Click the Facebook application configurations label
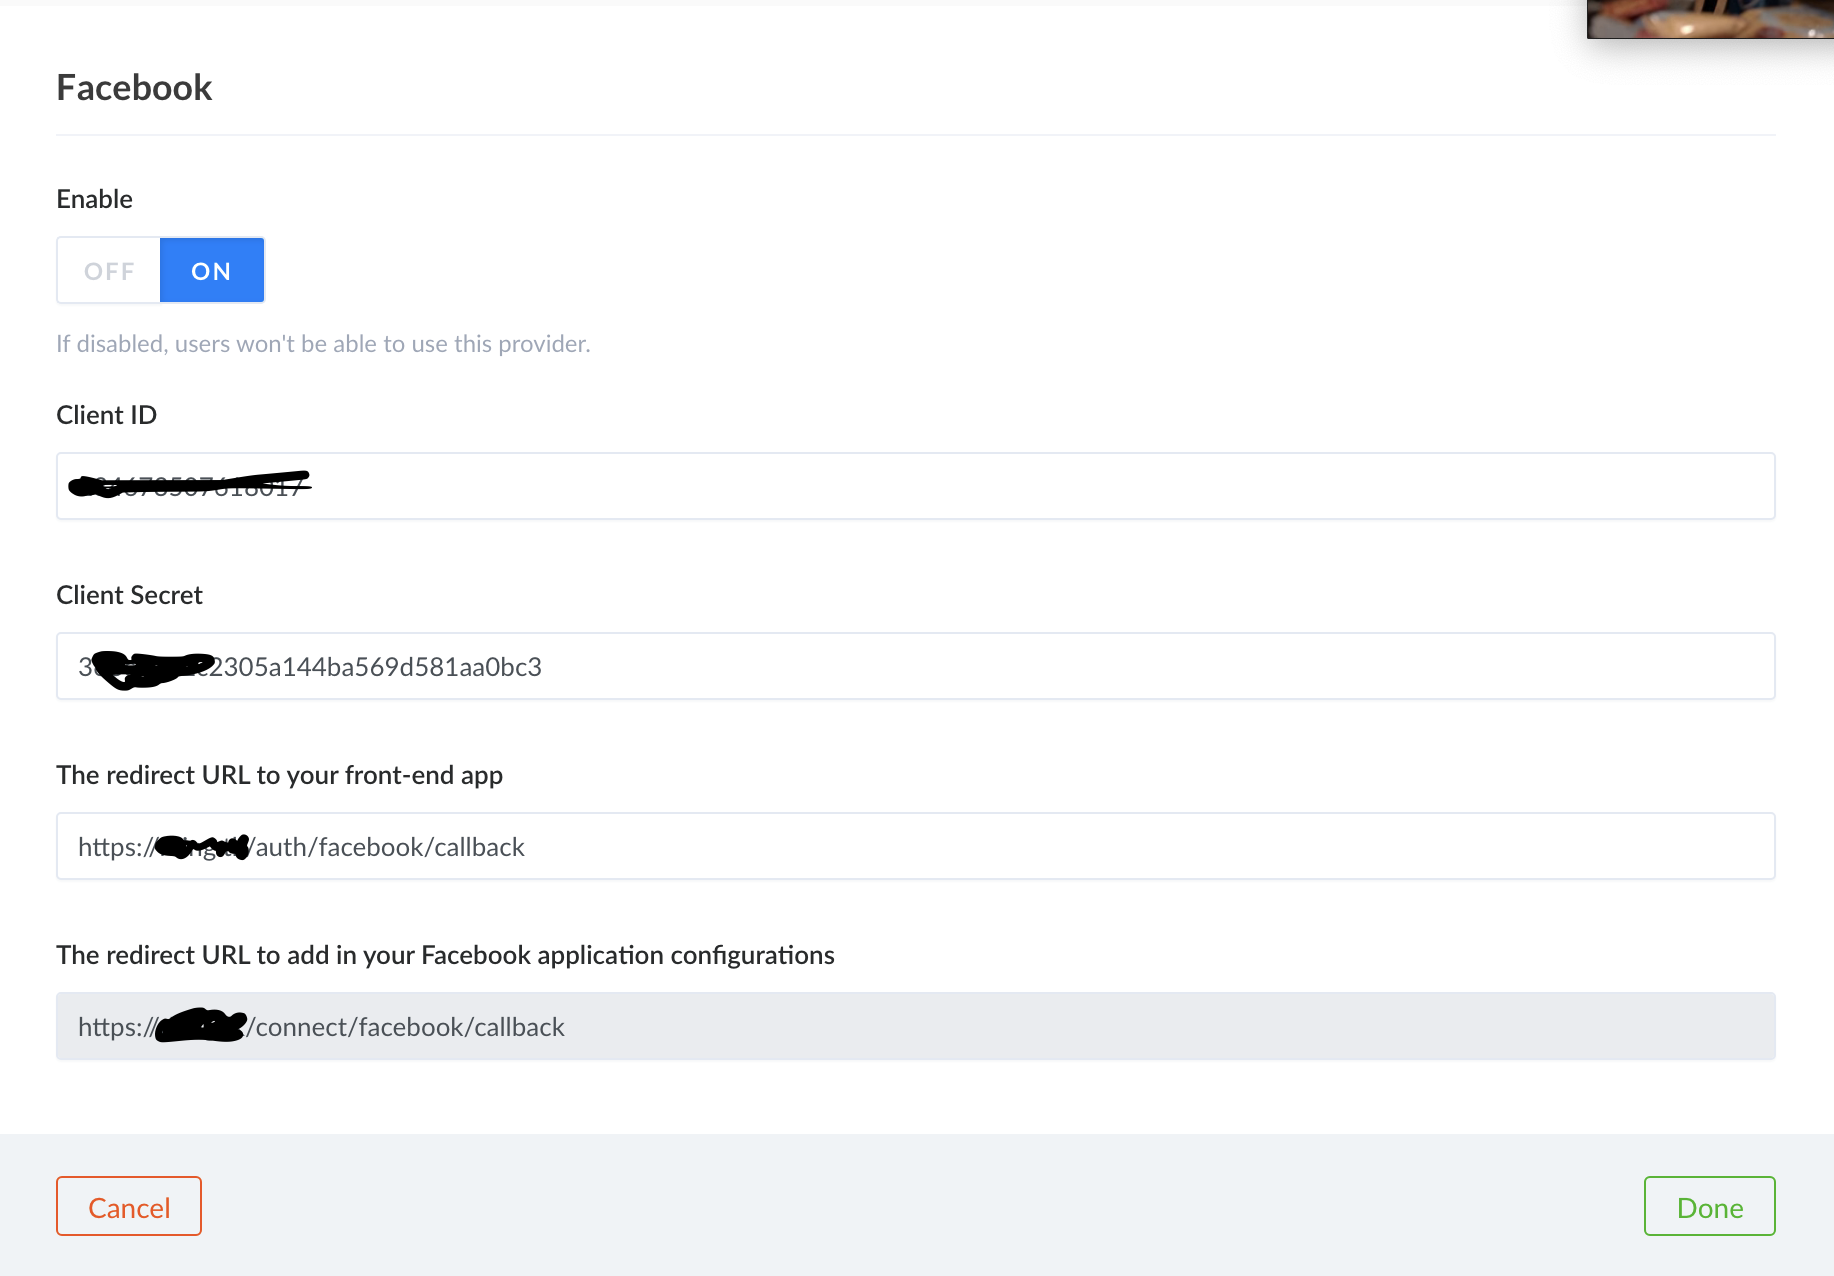1834x1276 pixels. (445, 955)
